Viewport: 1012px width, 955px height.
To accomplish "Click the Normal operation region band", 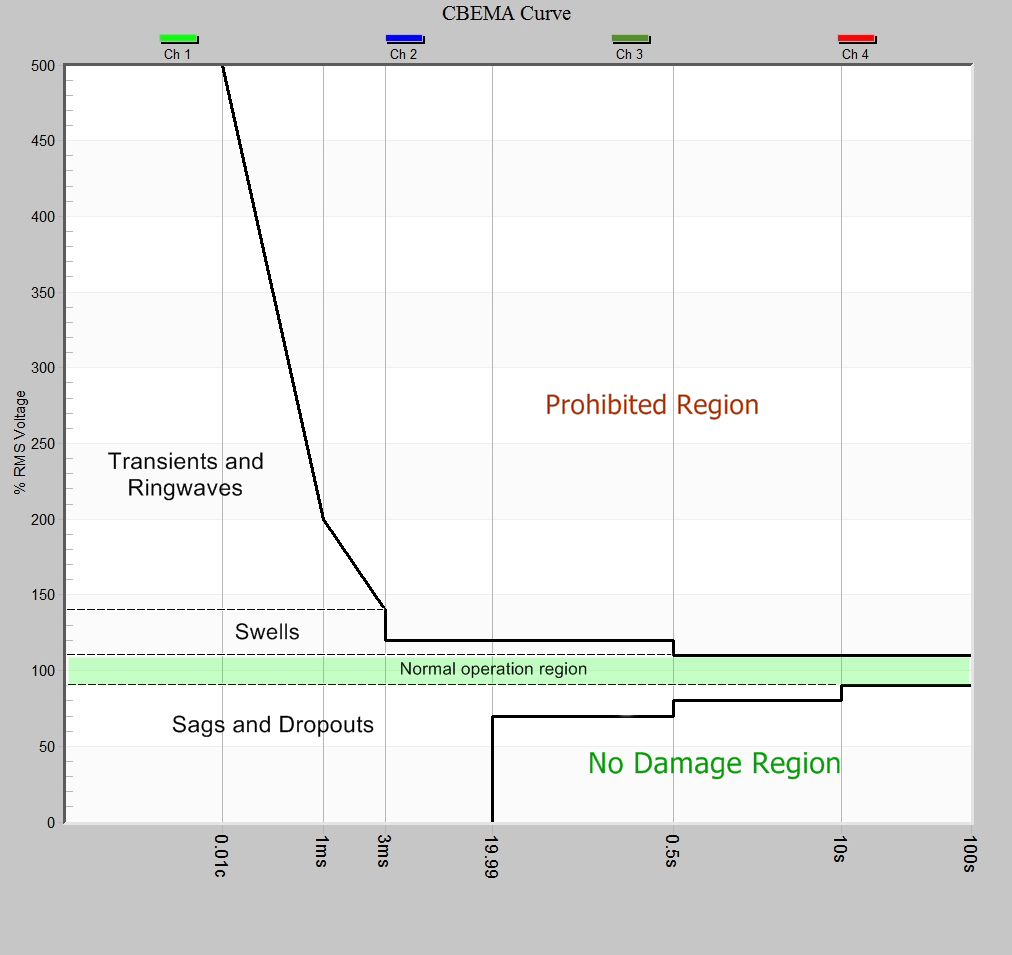I will pos(493,669).
